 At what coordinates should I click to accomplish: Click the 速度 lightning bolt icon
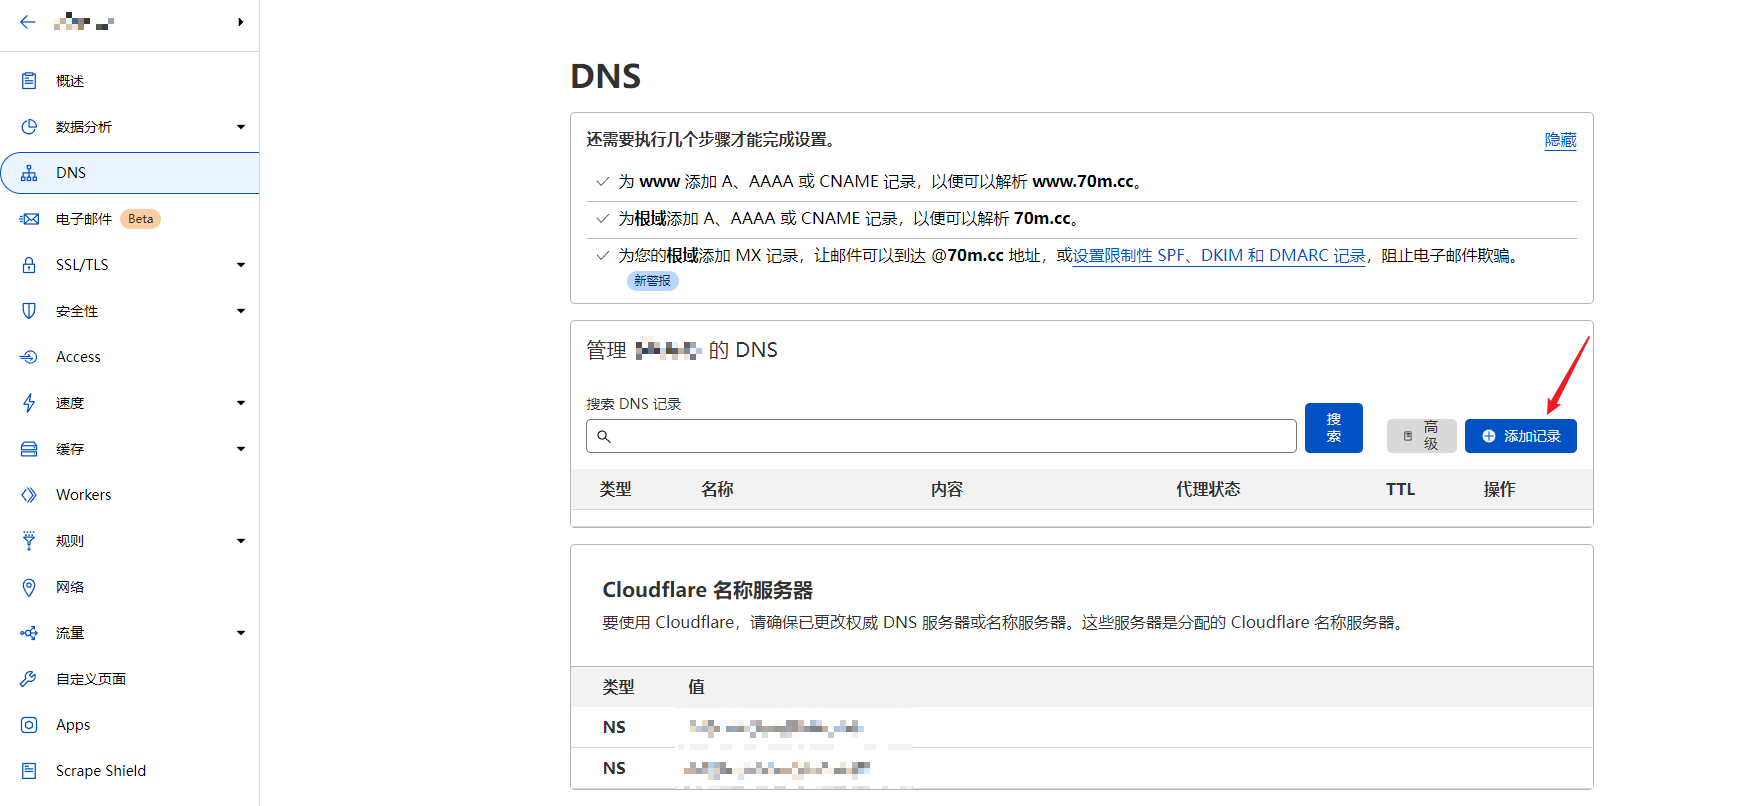(29, 403)
